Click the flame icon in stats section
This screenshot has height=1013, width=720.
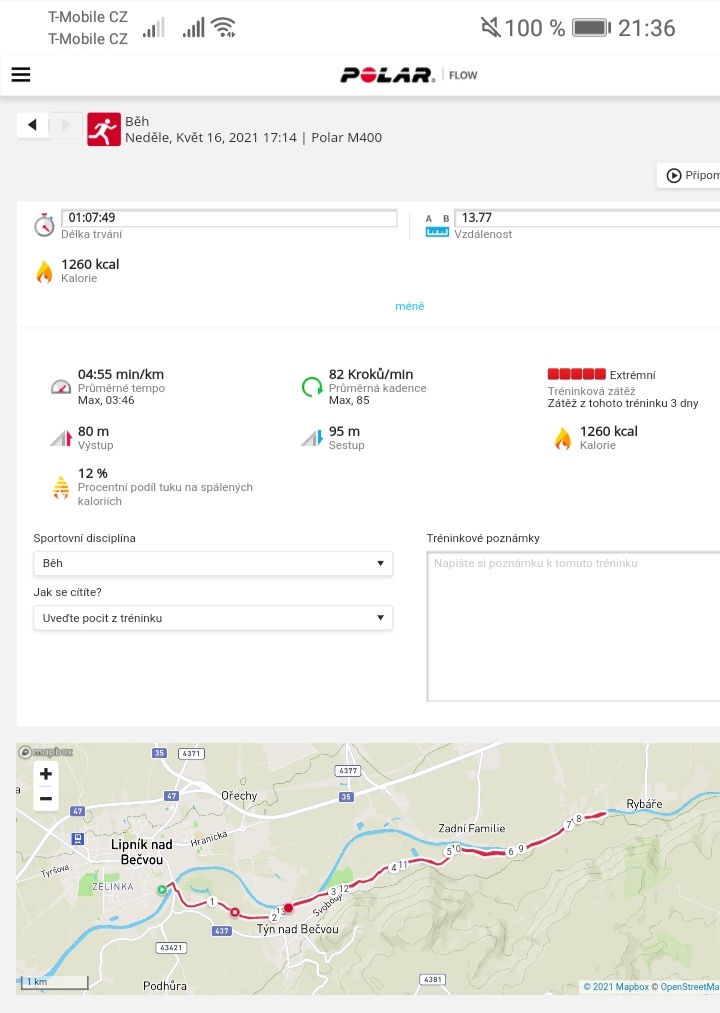tap(563, 439)
